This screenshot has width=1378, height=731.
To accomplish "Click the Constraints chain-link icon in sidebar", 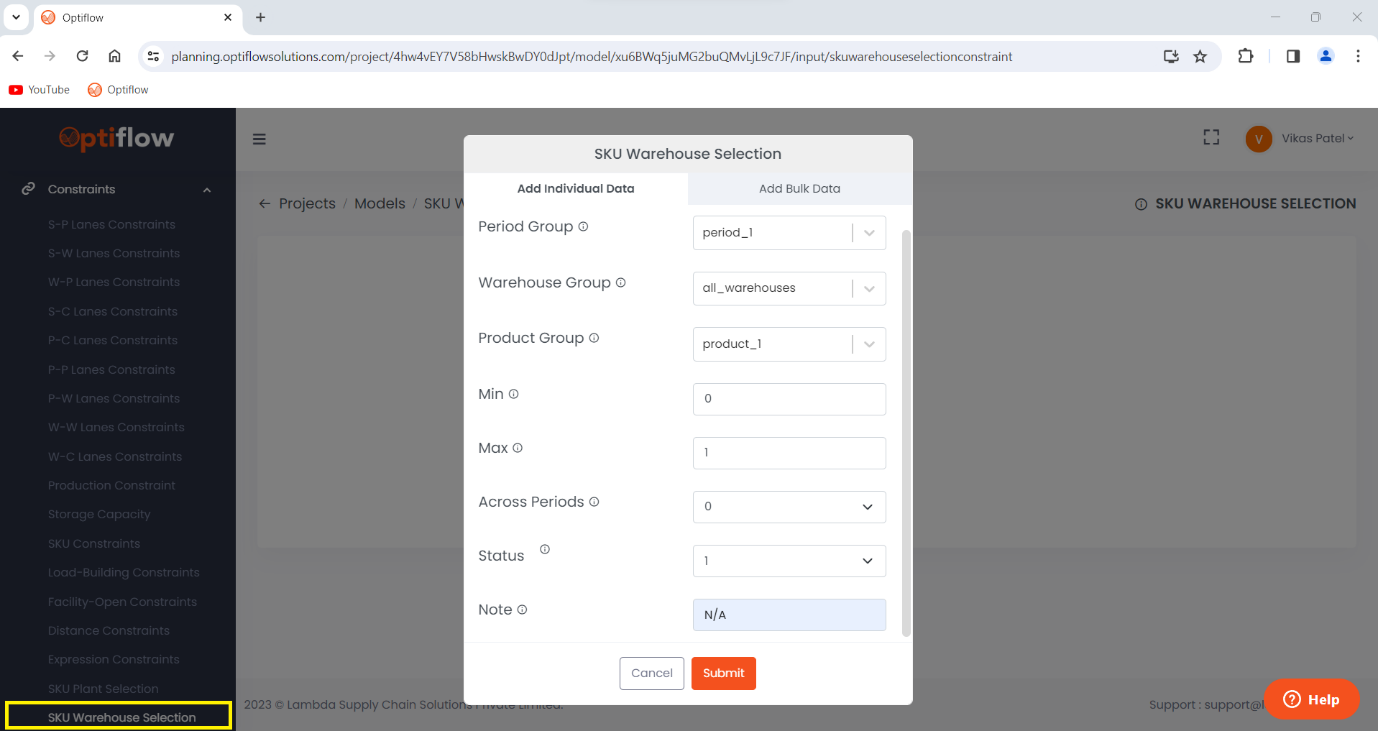I will [27, 188].
